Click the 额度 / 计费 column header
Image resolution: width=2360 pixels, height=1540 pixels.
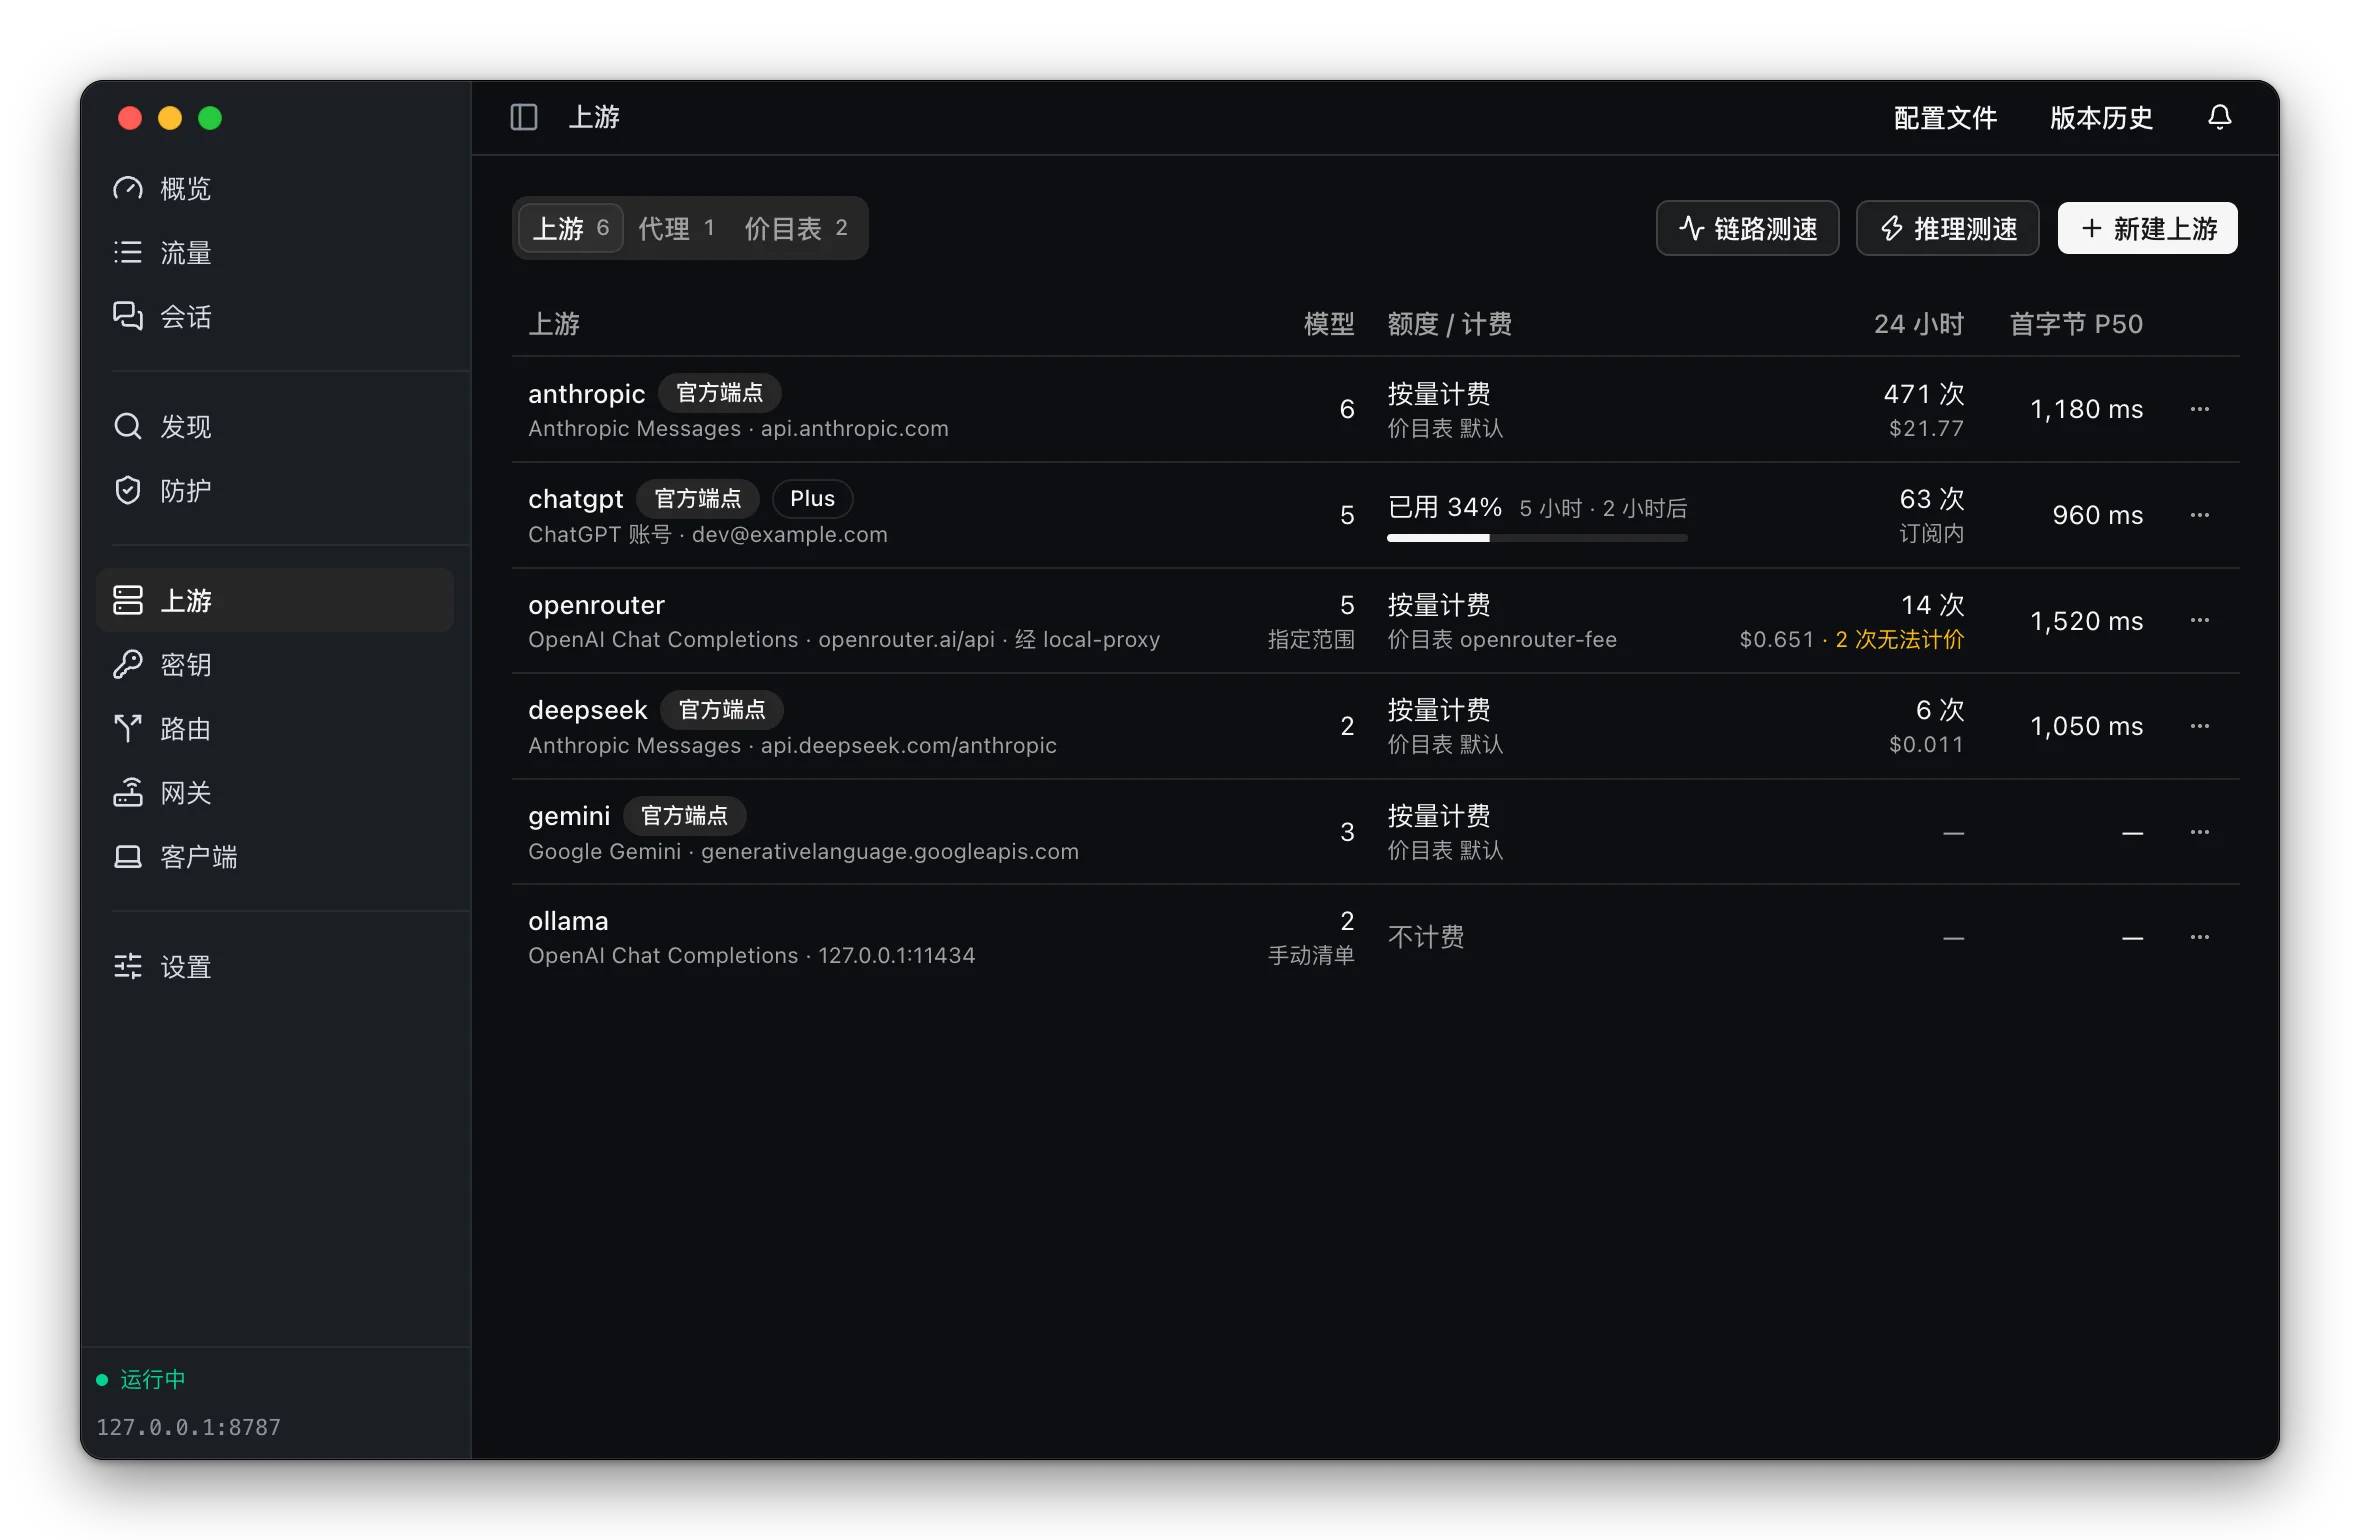(1450, 324)
